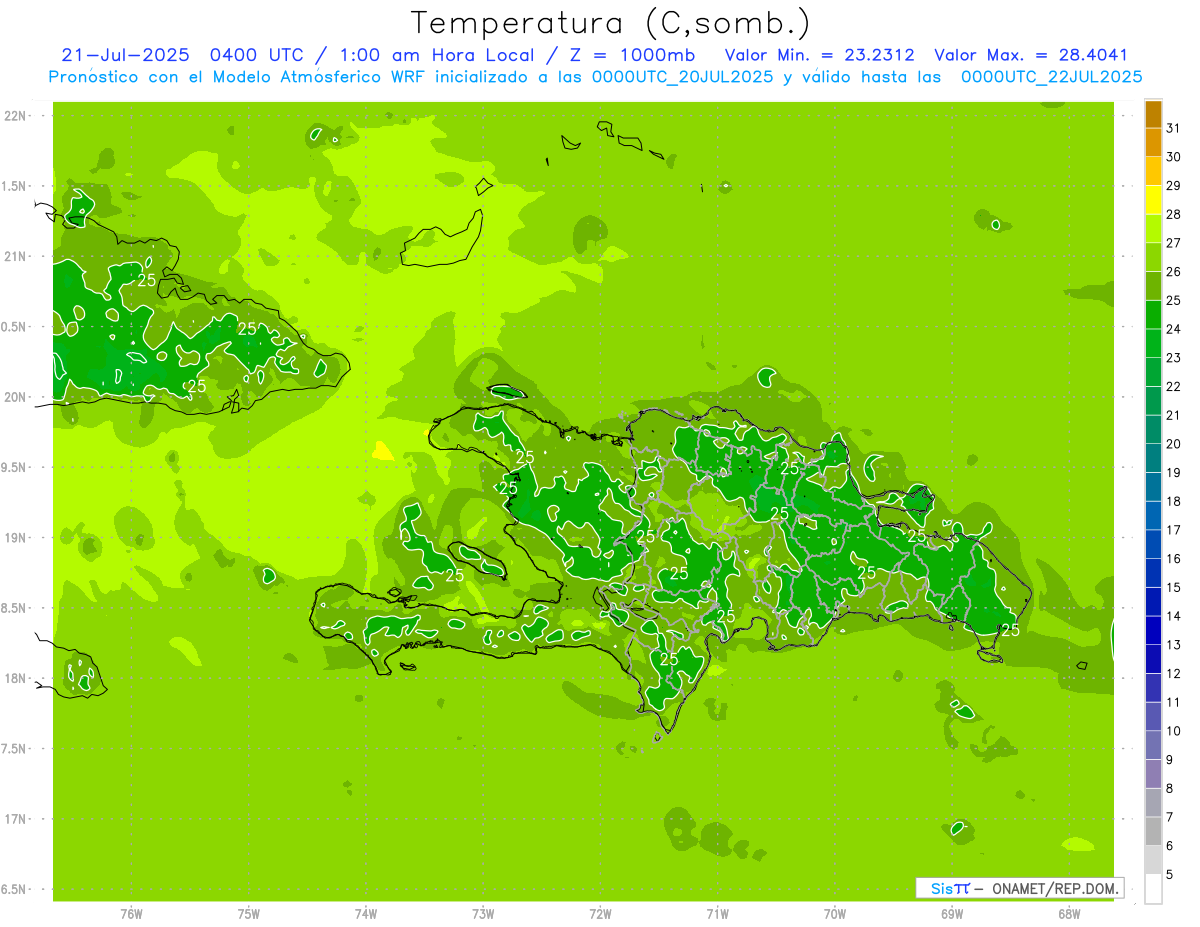Click the colorbar value 24
The image size is (1200, 927).
1174,329
